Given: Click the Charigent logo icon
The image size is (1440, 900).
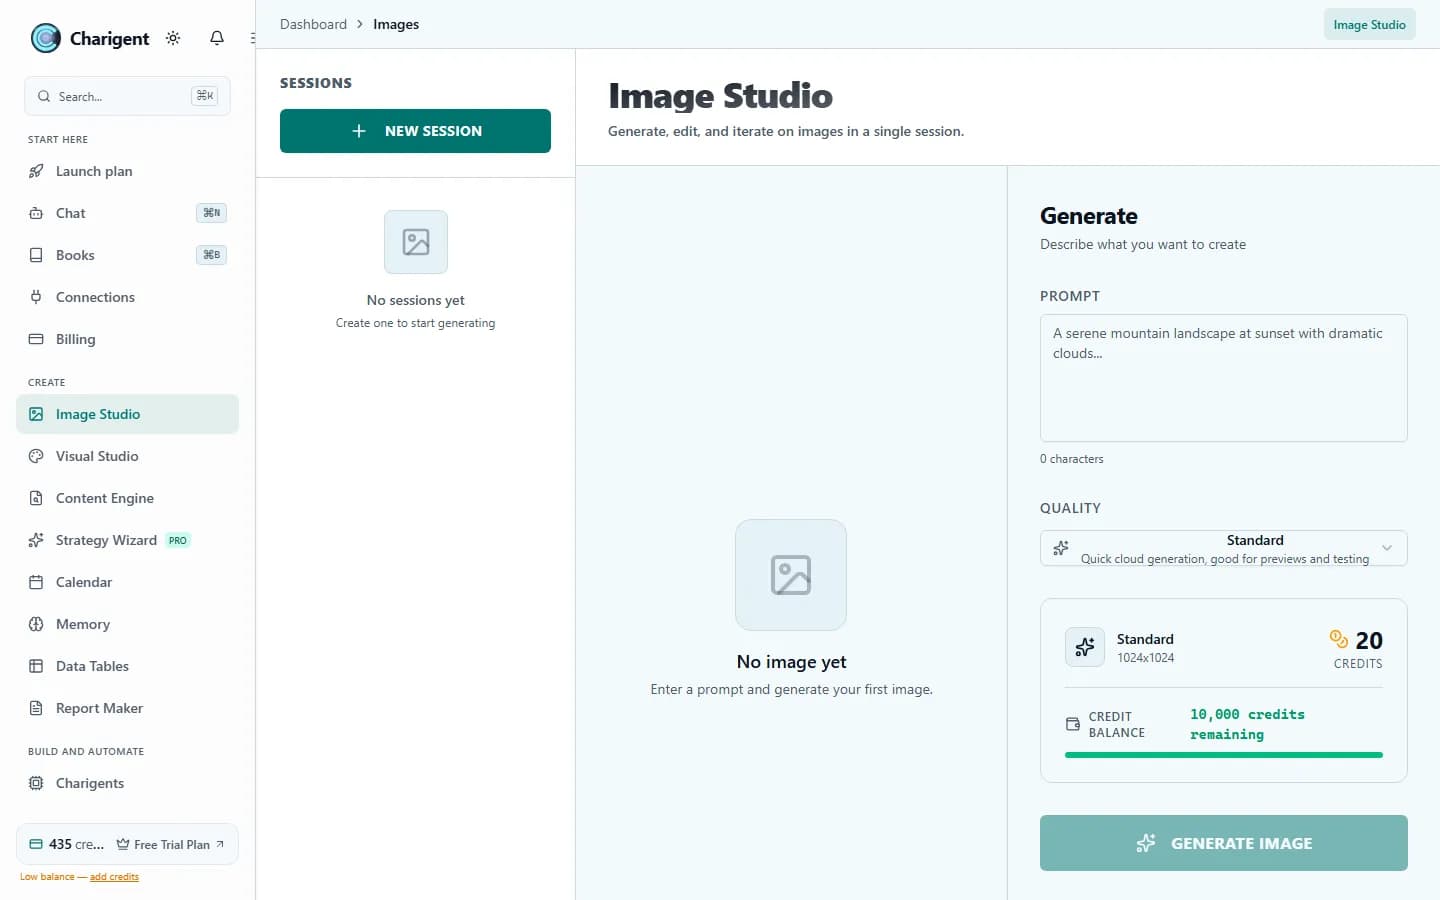Looking at the screenshot, I should coord(46,38).
